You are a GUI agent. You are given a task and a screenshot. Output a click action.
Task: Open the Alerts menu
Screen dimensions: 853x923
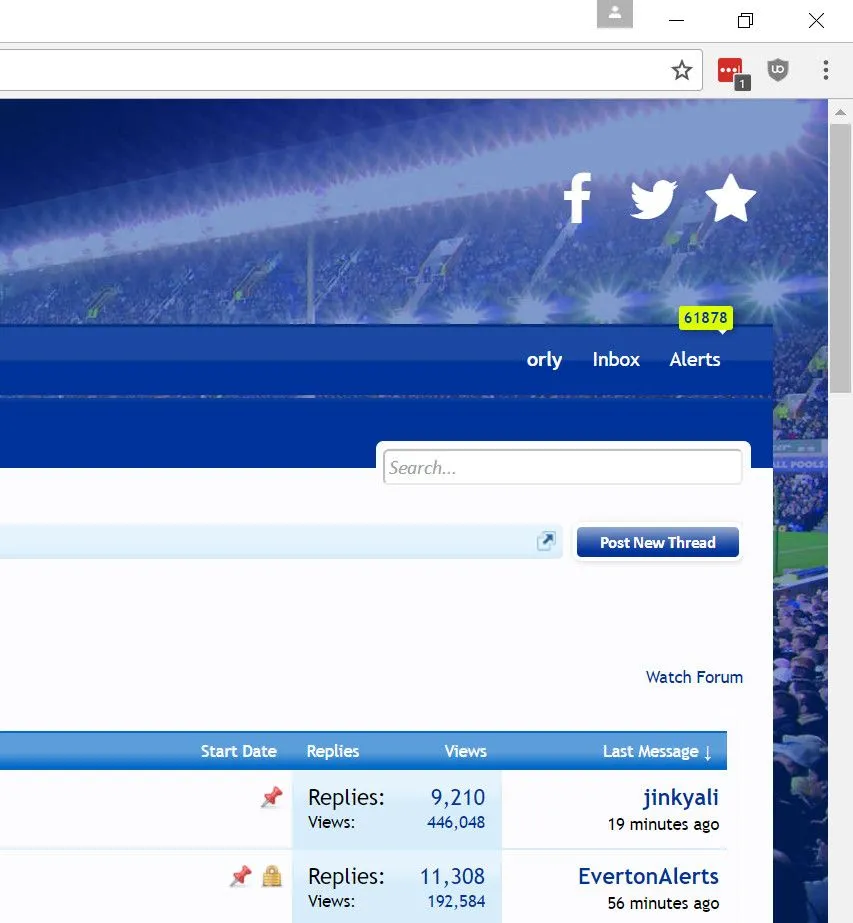tap(695, 360)
